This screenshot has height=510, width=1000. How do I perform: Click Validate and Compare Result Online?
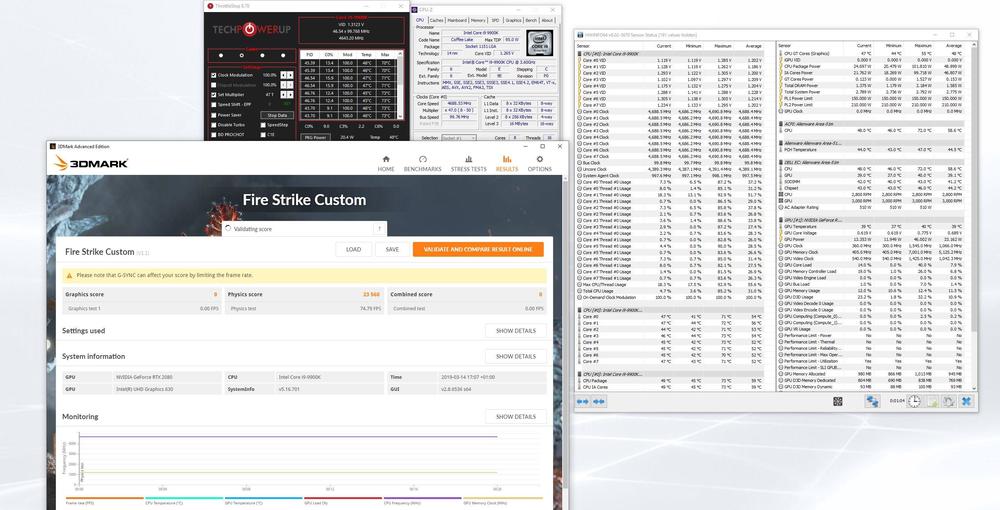477,250
